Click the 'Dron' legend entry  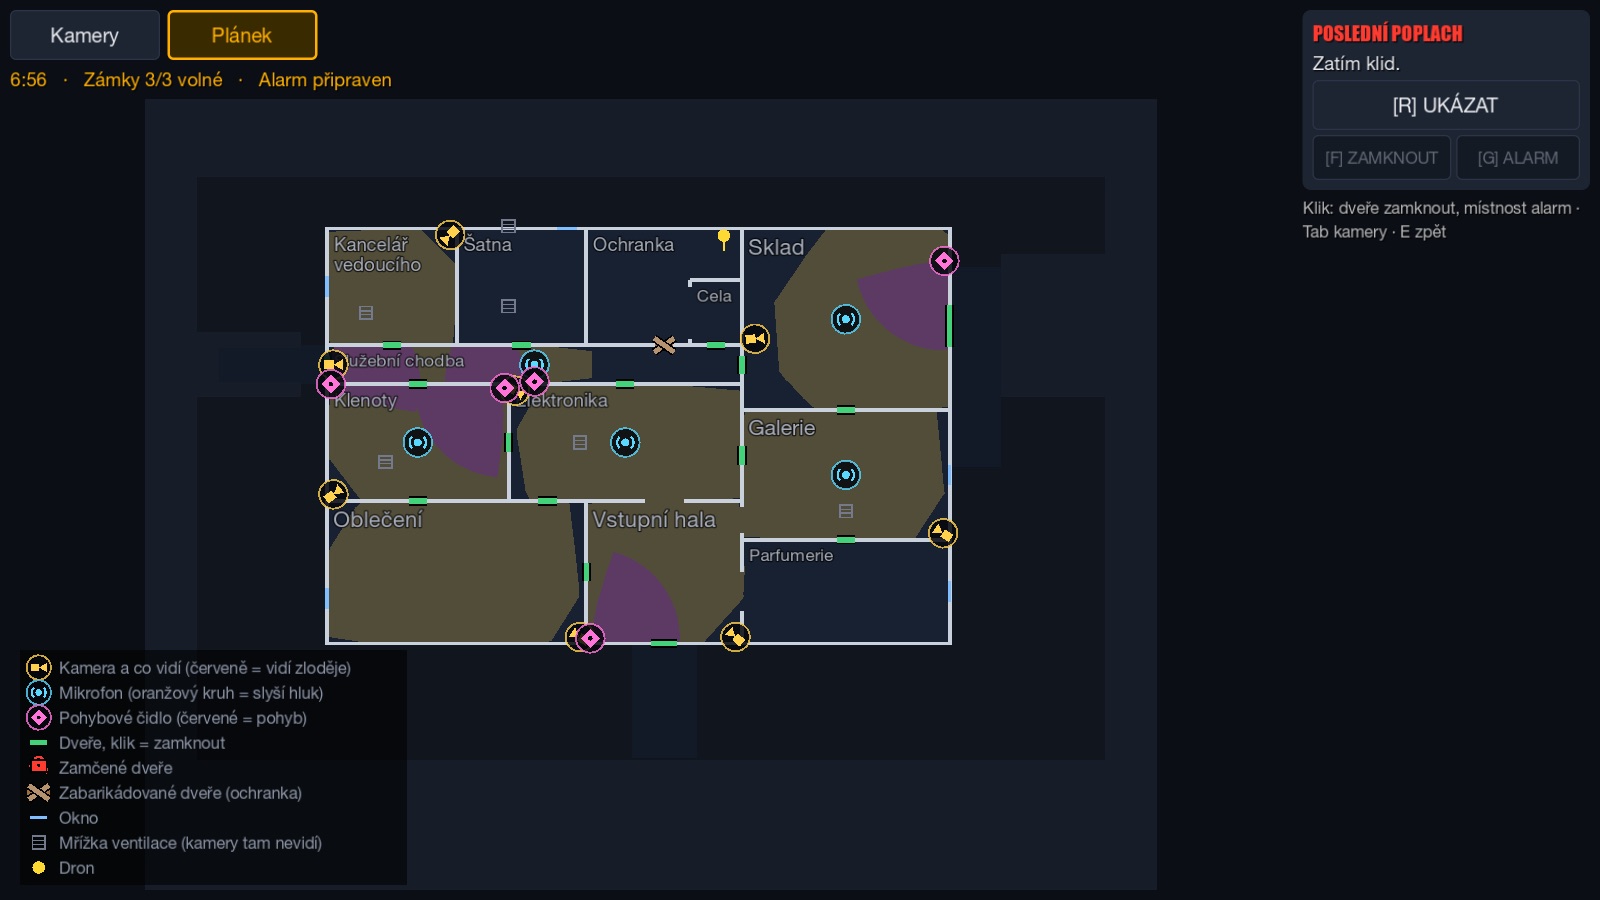(62, 868)
